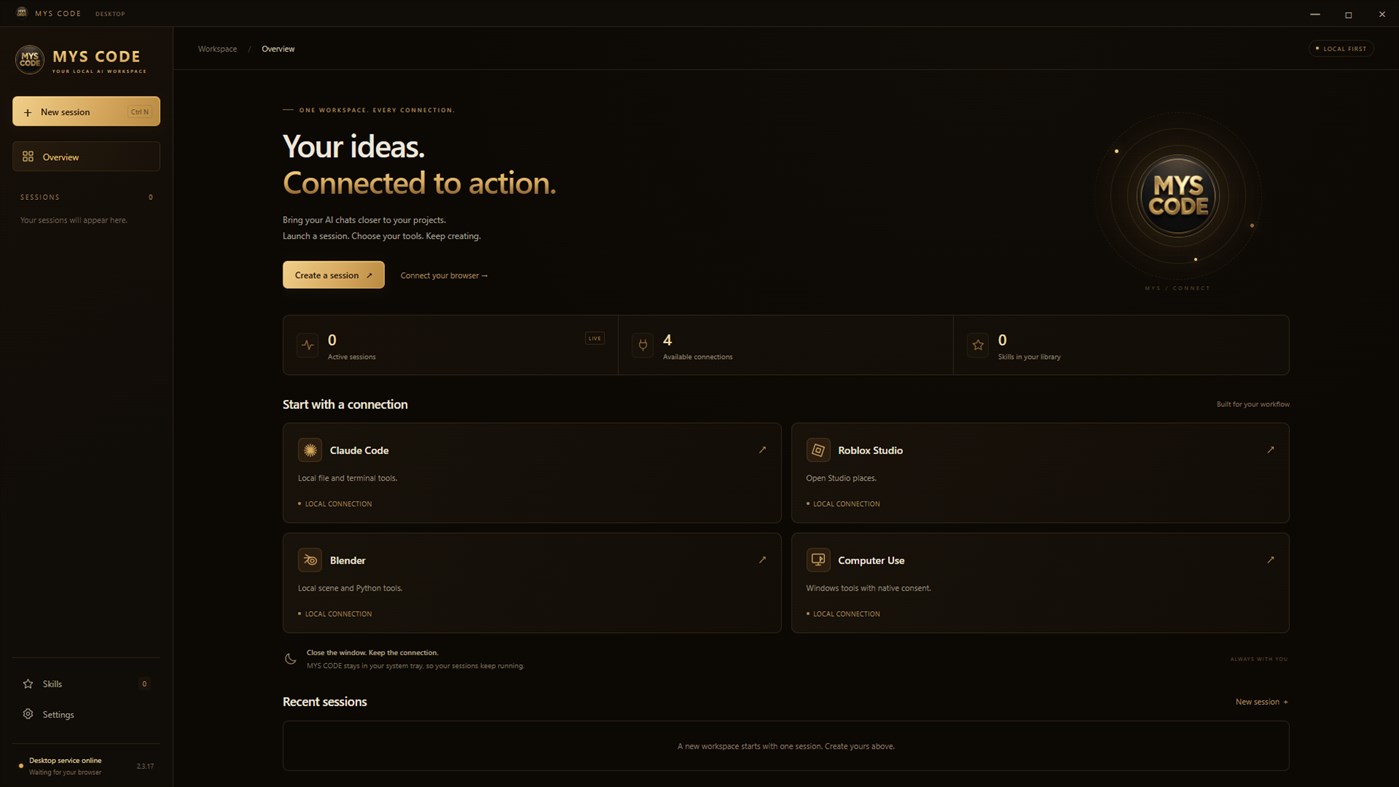This screenshot has width=1399, height=787.
Task: Click the Ctrl N shortcut hint
Action: [x=140, y=112]
